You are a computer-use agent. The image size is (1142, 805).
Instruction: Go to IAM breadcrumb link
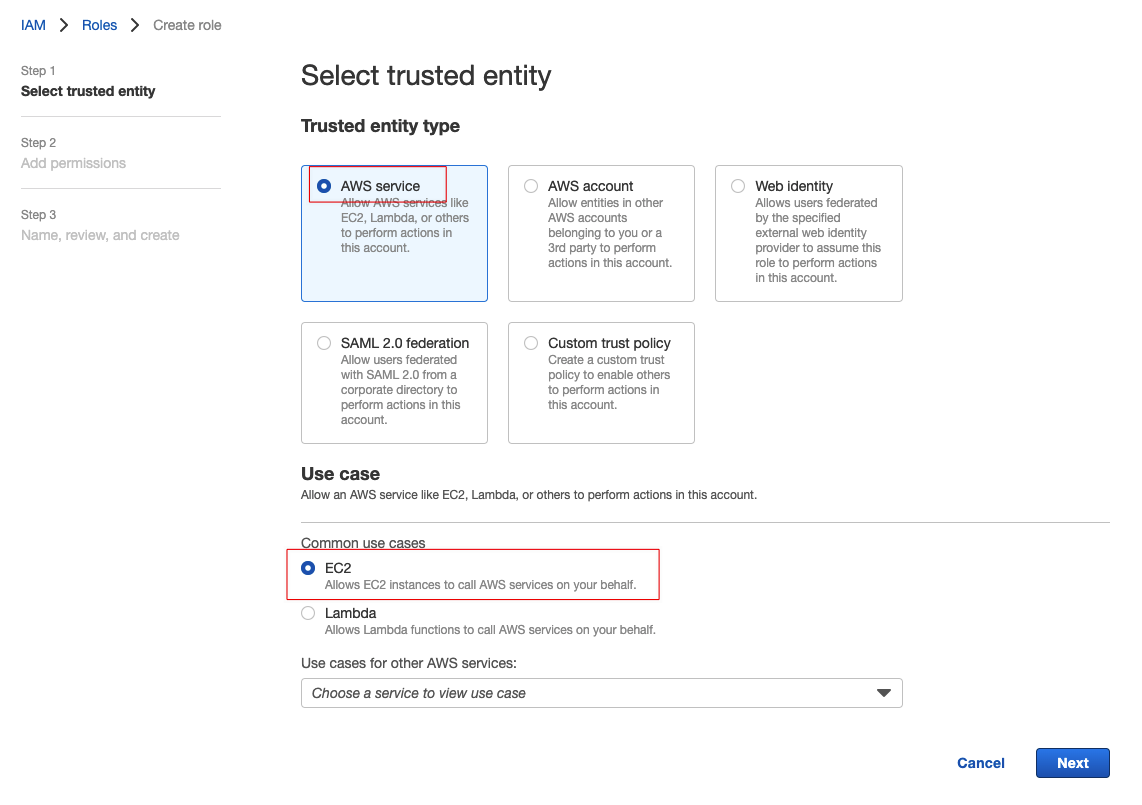[33, 25]
